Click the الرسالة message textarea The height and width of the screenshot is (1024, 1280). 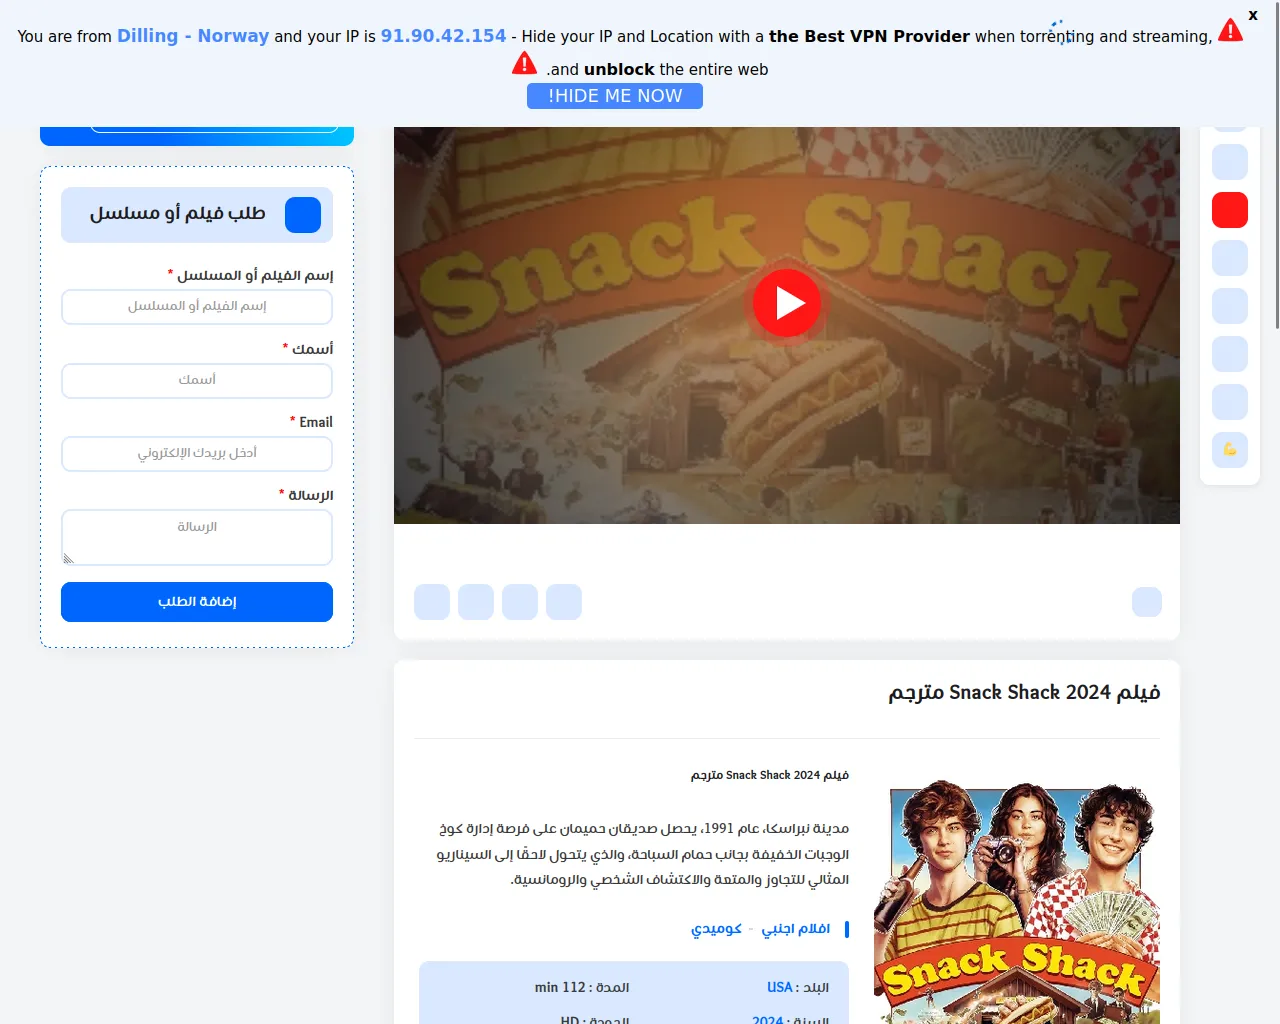[x=197, y=537]
